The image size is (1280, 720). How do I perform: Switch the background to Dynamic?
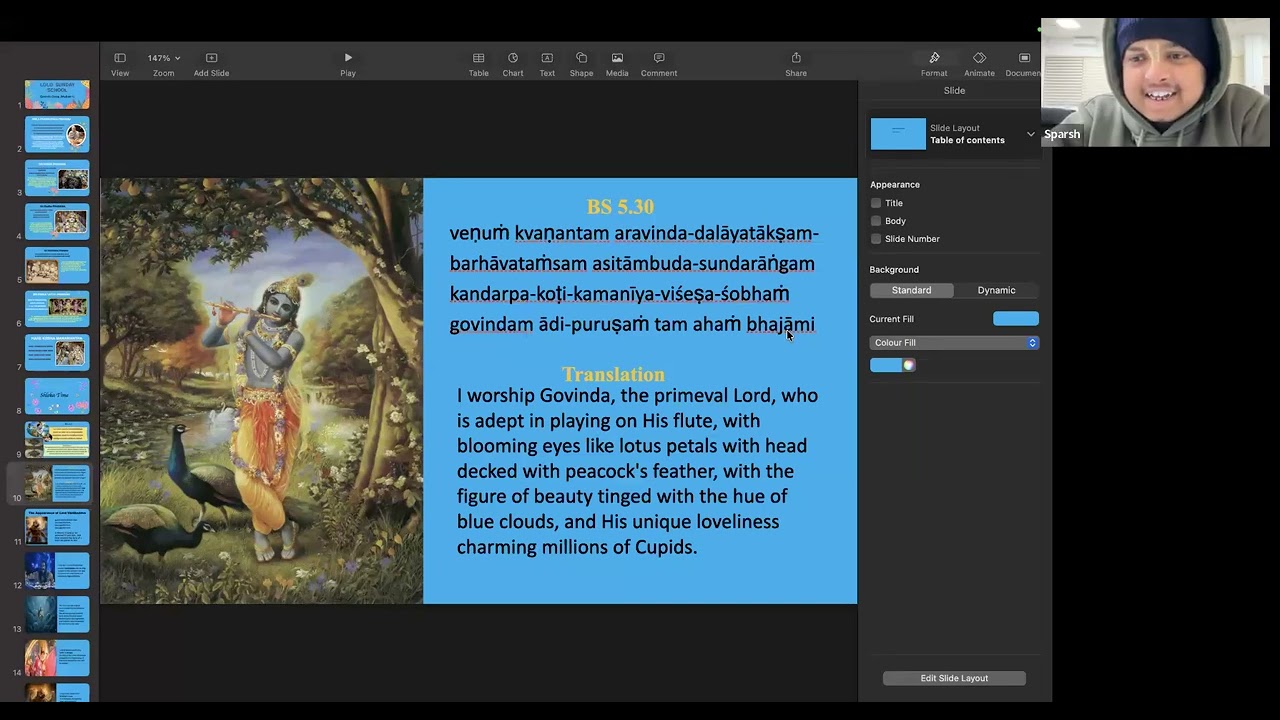(x=996, y=290)
